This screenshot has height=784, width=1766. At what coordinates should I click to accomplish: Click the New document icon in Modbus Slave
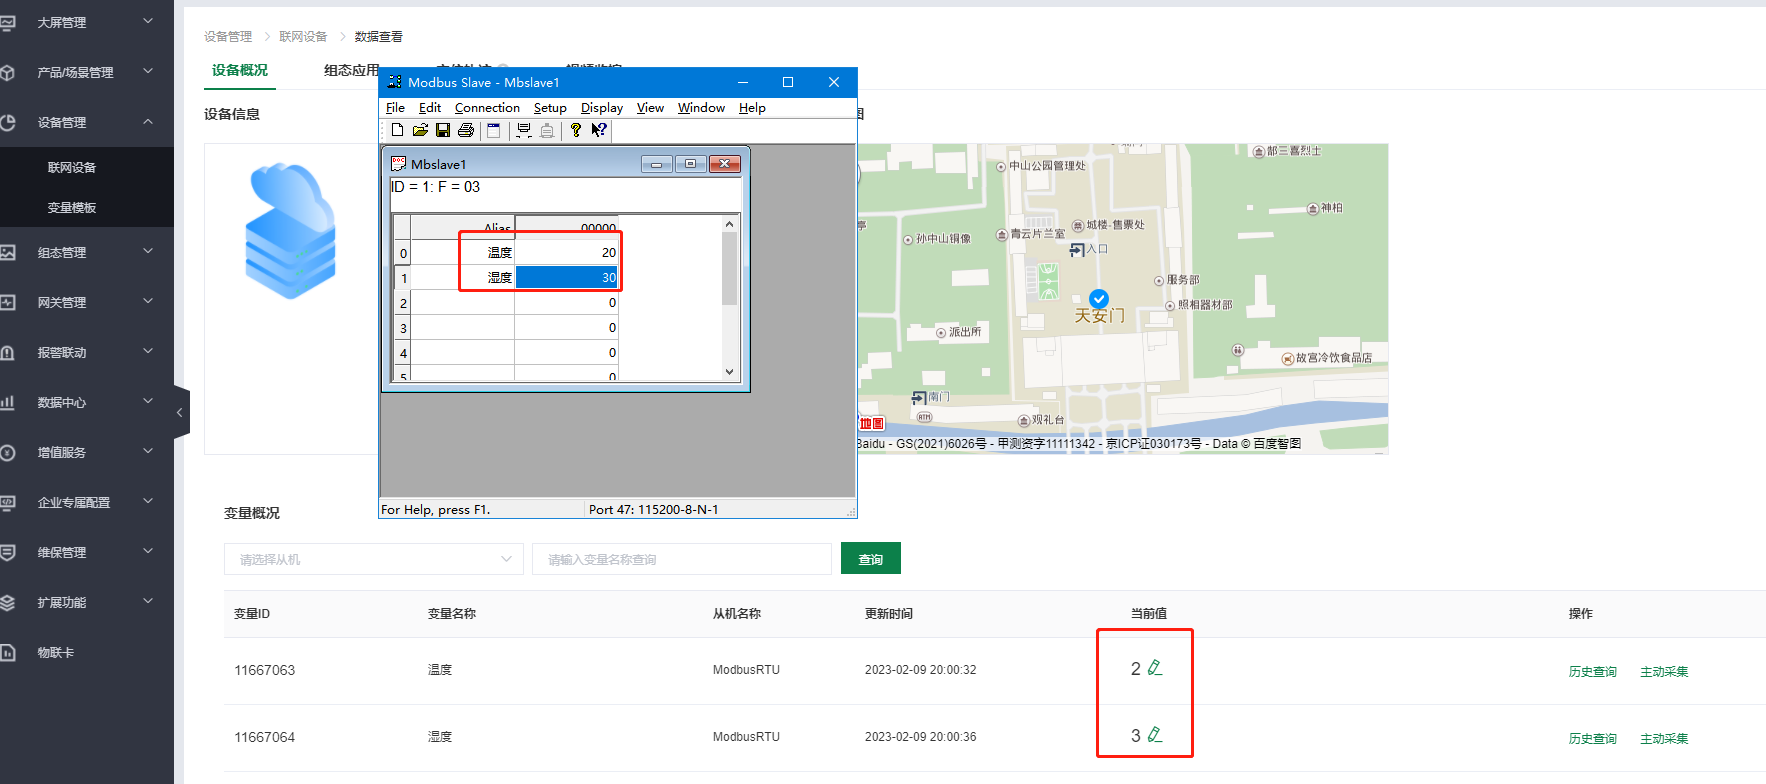[397, 130]
